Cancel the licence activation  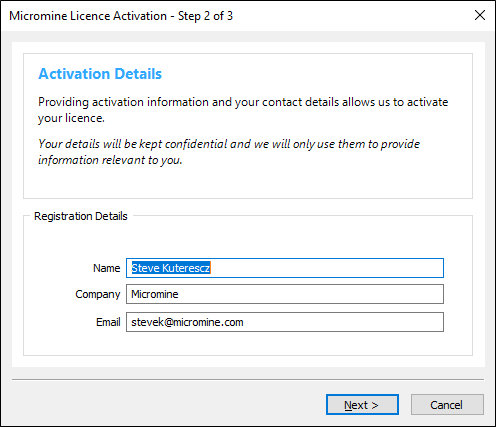click(447, 405)
